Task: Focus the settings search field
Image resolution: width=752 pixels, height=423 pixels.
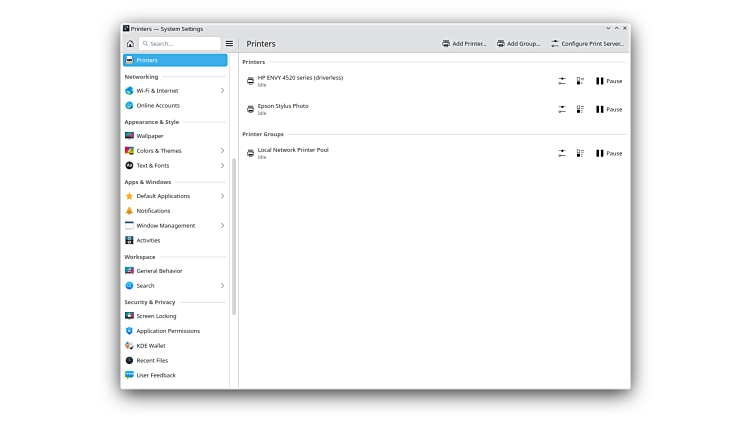Action: 182,44
